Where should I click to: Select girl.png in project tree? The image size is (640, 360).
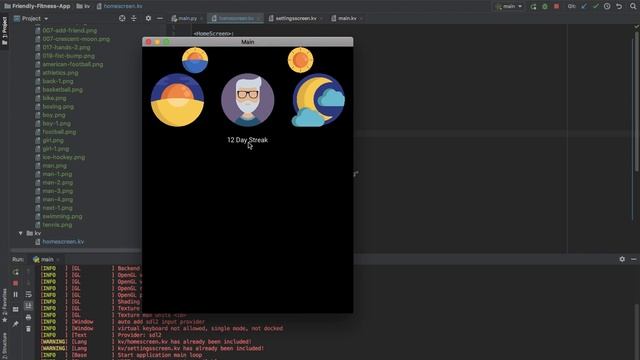(x=53, y=140)
